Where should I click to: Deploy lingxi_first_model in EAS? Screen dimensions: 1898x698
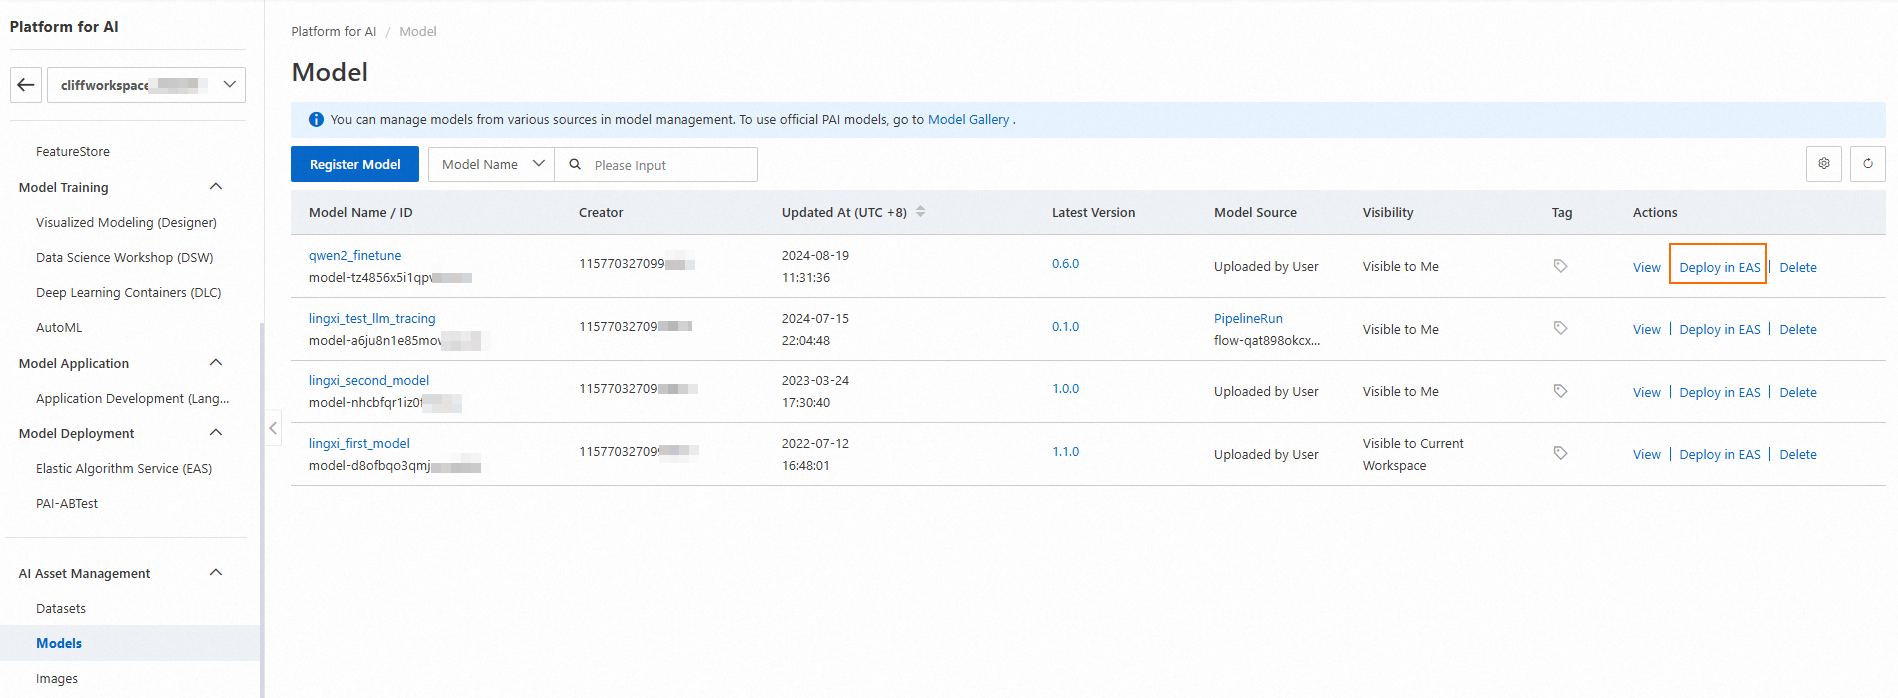[1719, 454]
